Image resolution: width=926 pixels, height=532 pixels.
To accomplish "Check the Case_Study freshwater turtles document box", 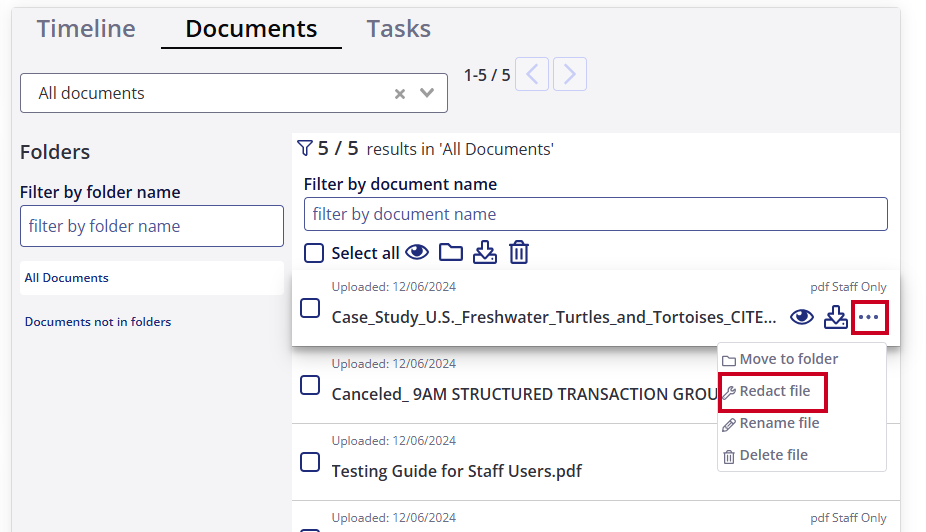I will [310, 308].
